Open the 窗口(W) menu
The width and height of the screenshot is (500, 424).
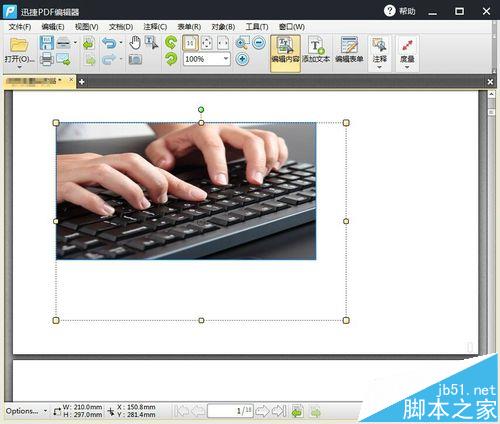[292, 27]
